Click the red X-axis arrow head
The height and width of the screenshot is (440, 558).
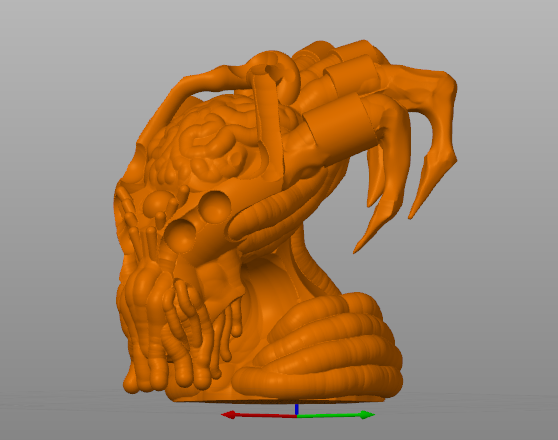pos(228,415)
